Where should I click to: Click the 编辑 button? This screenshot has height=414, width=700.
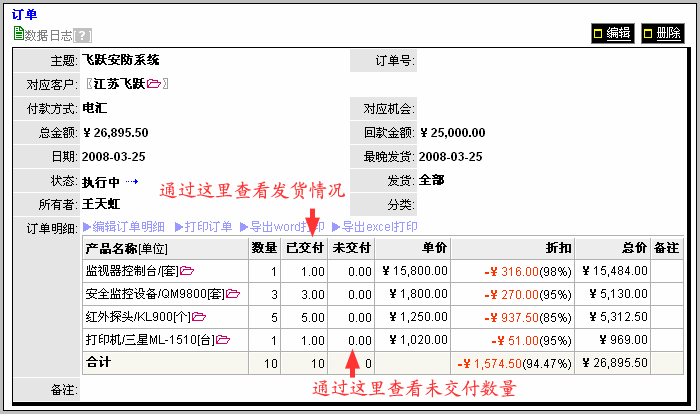click(612, 33)
